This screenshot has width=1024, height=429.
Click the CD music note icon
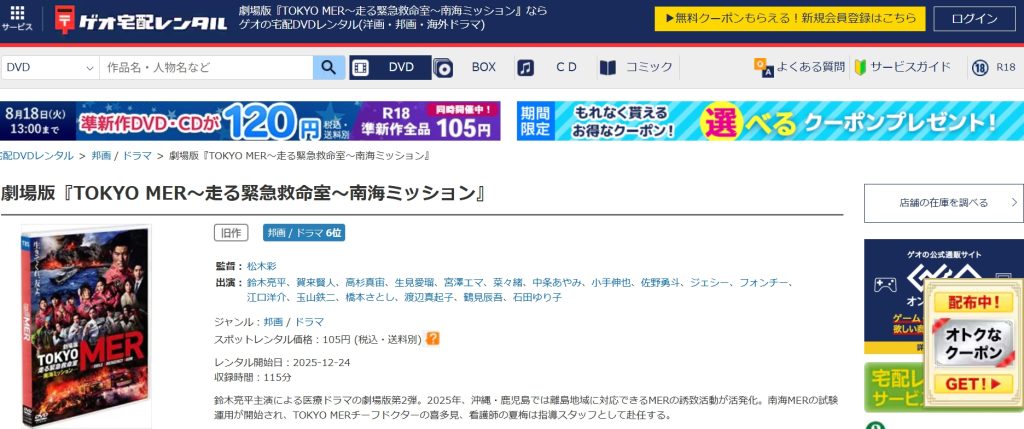pos(525,68)
